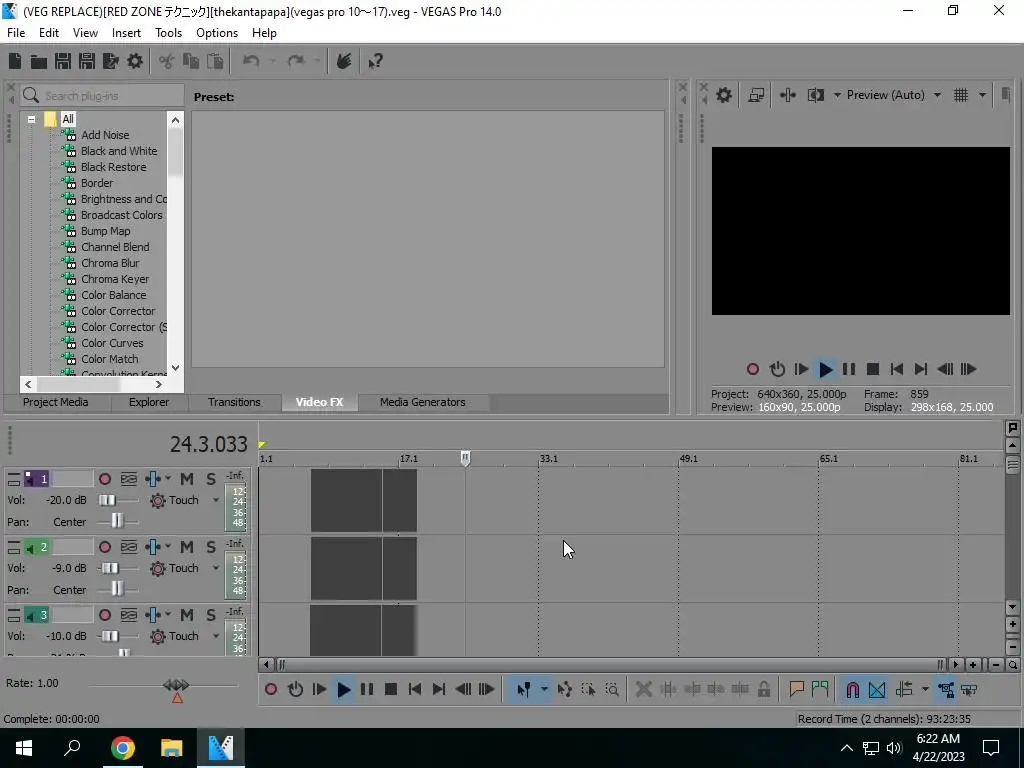Click the Save As floppy disk icon
The image size is (1024, 768).
click(87, 61)
